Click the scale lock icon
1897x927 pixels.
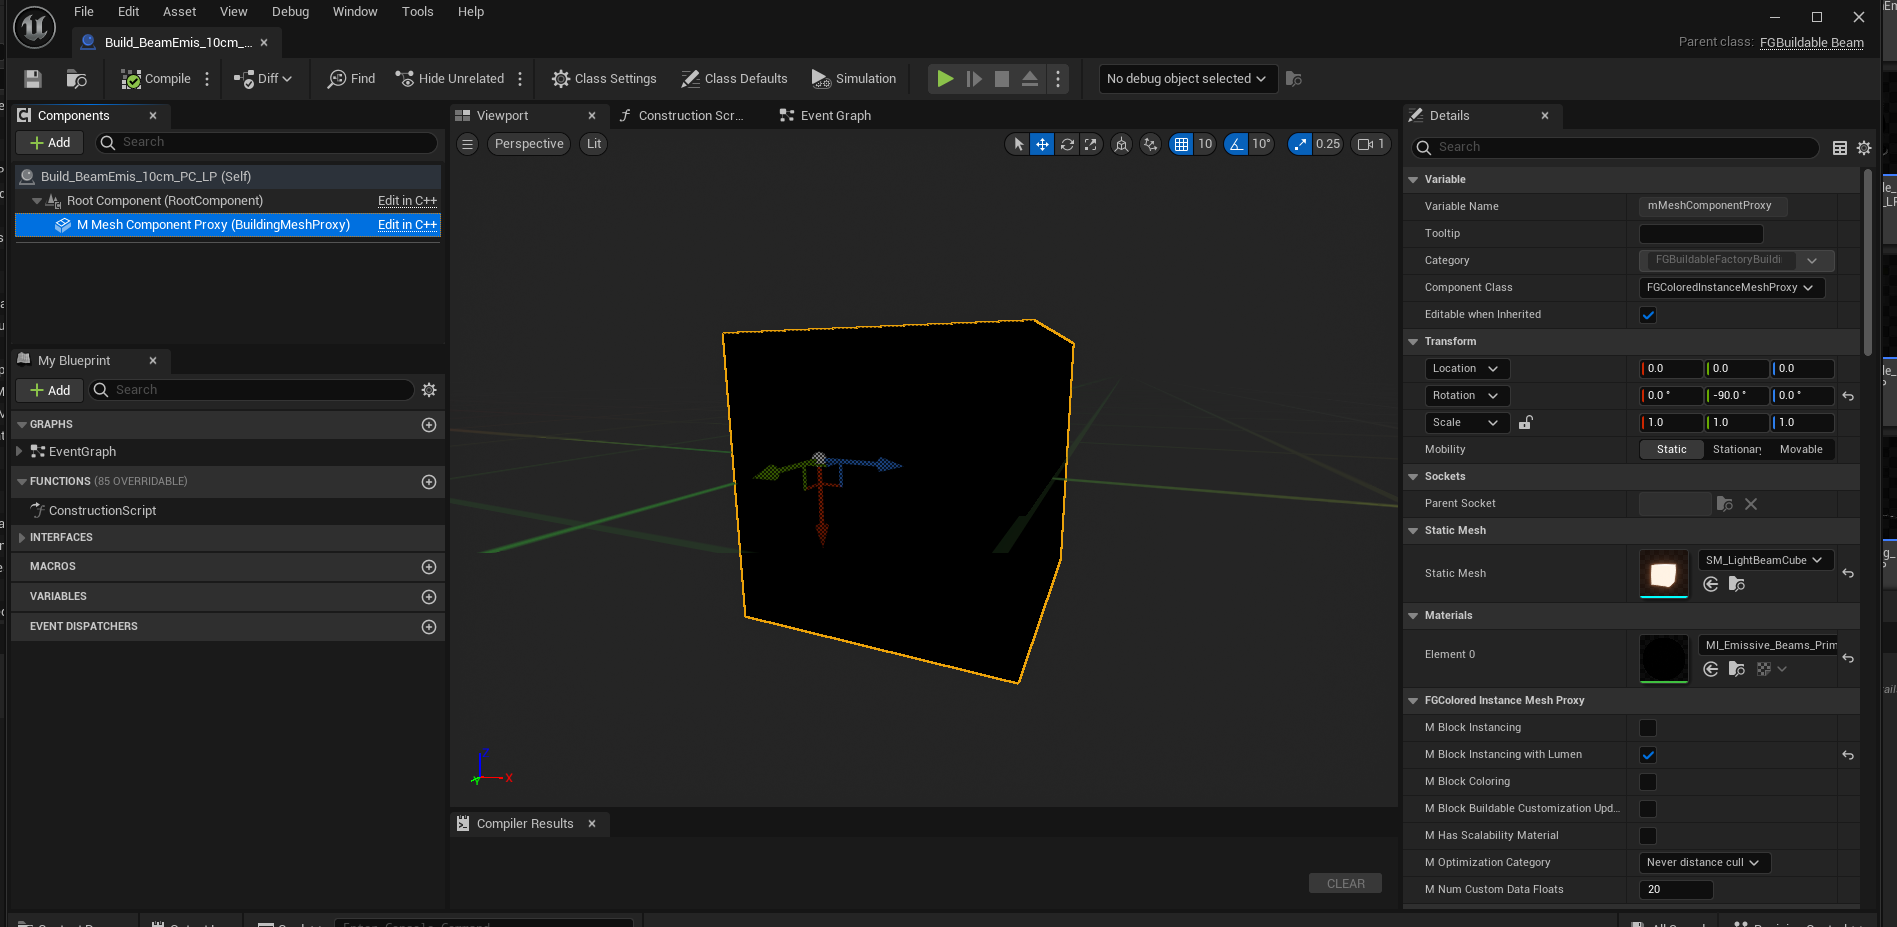(1526, 423)
